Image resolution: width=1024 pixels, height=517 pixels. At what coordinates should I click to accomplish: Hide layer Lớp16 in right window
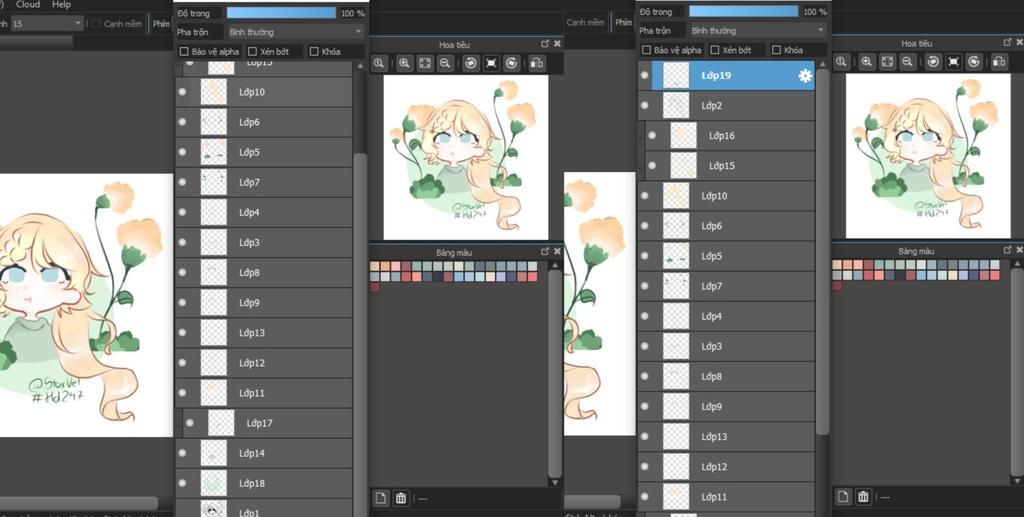[x=652, y=136]
